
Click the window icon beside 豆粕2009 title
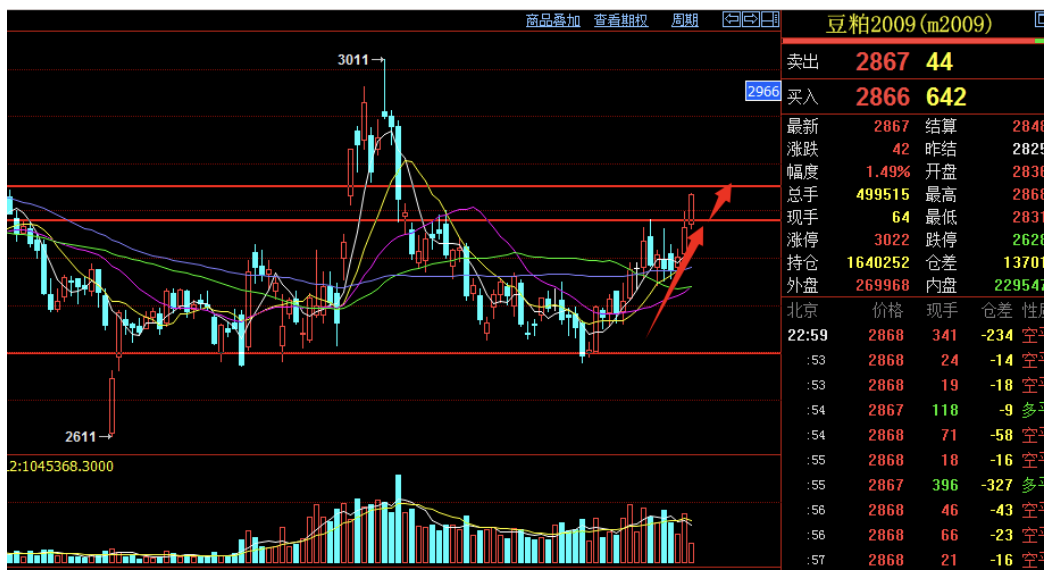[1041, 20]
